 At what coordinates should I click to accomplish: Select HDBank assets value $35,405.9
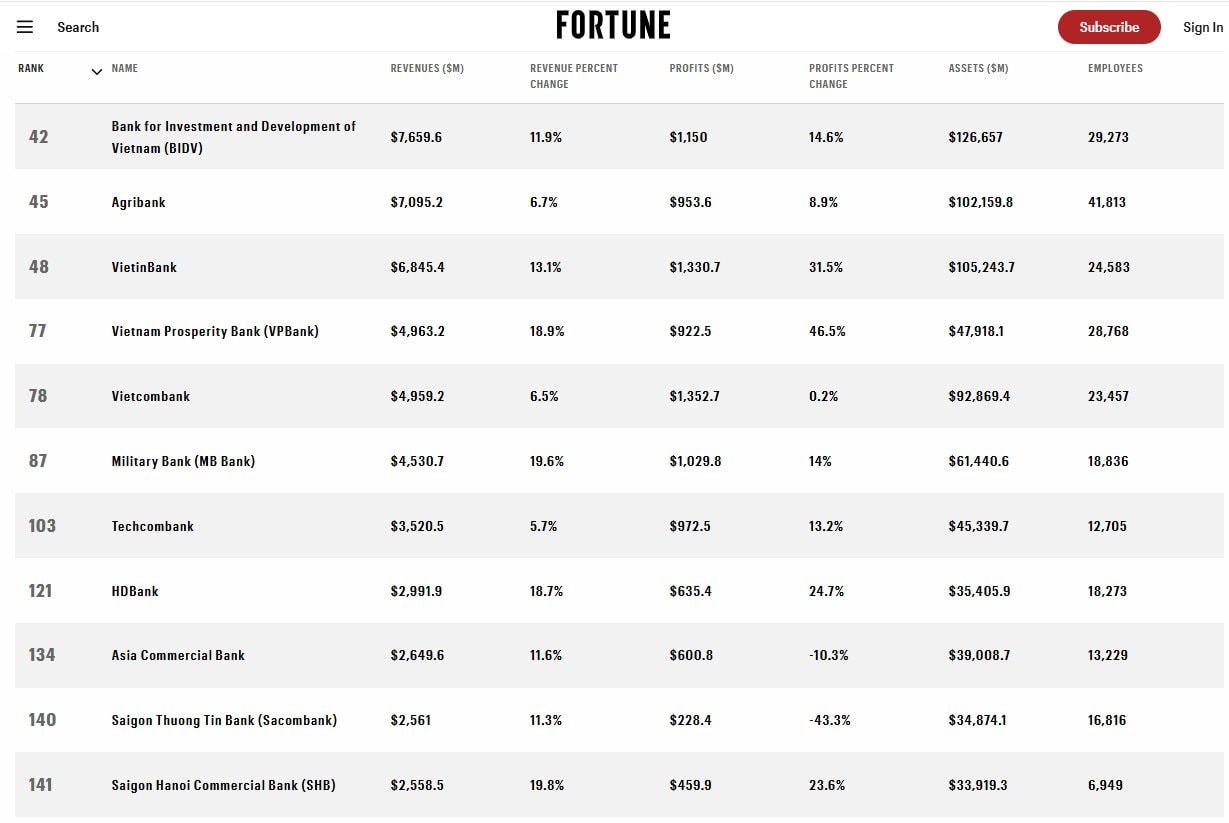pos(979,591)
